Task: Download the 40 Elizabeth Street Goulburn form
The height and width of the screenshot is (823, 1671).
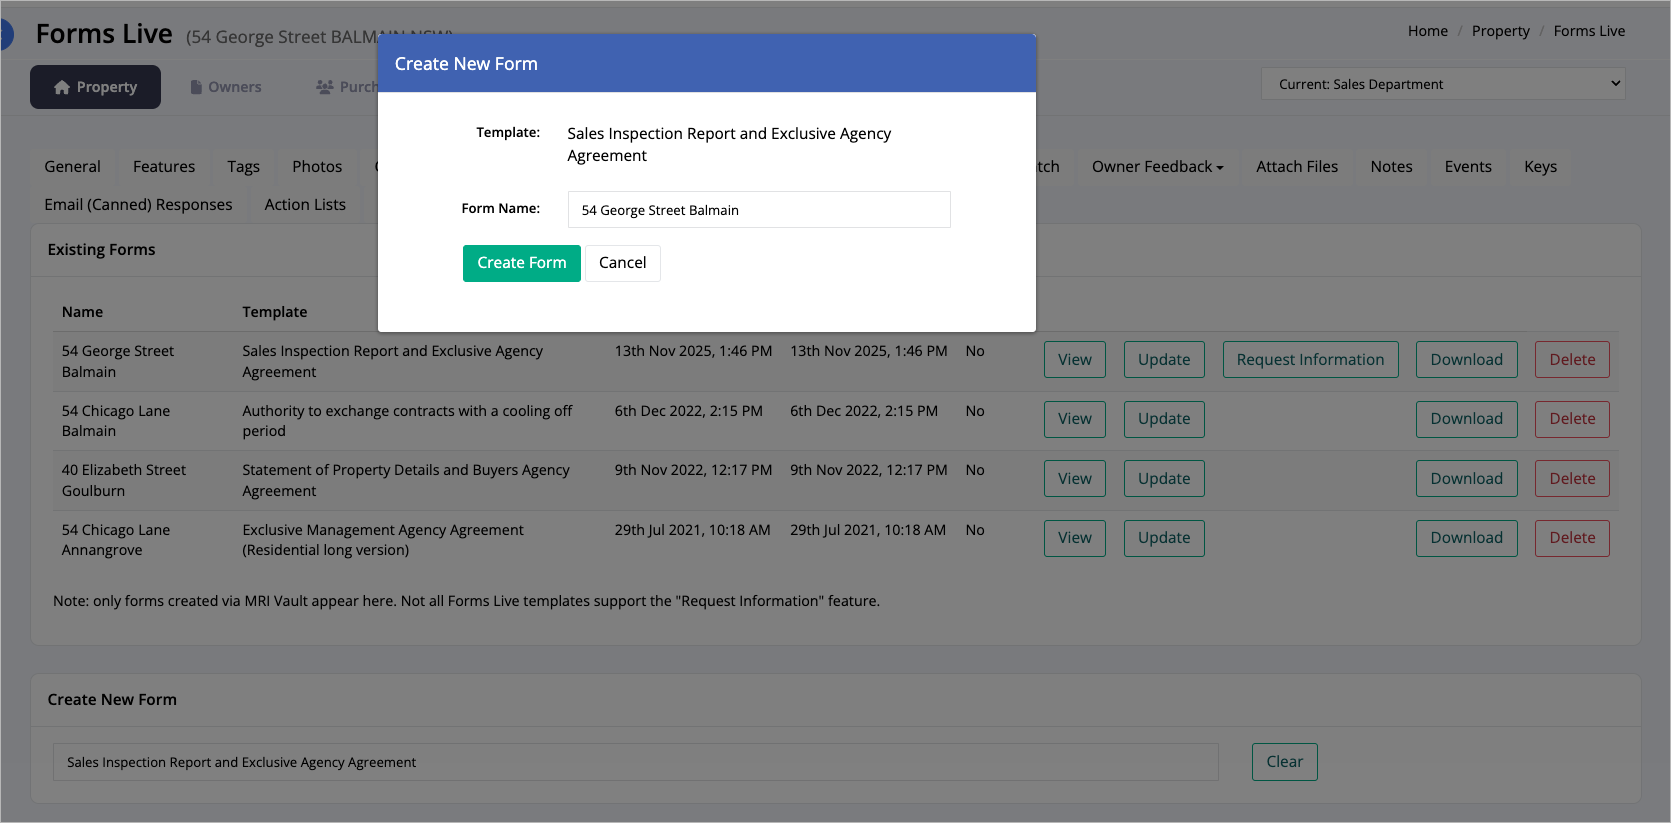Action: pos(1466,479)
